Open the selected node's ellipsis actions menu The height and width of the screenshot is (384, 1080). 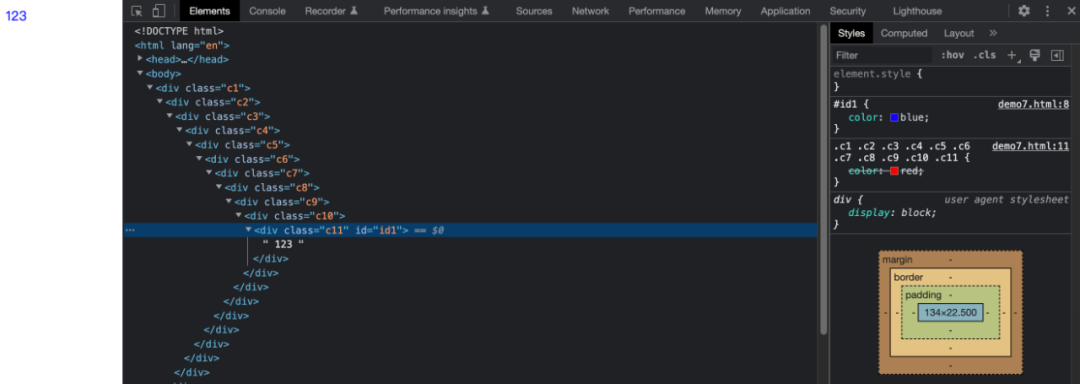tap(130, 231)
